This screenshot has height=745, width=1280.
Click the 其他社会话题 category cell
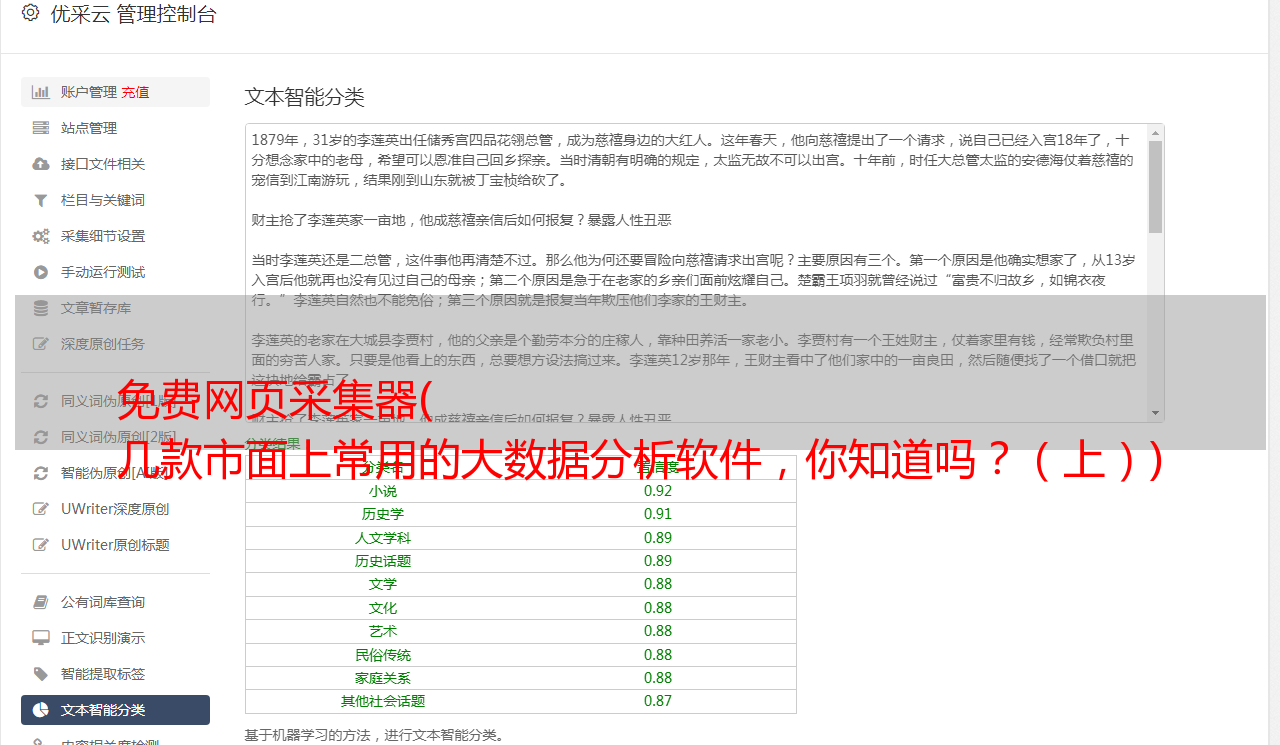click(x=382, y=701)
